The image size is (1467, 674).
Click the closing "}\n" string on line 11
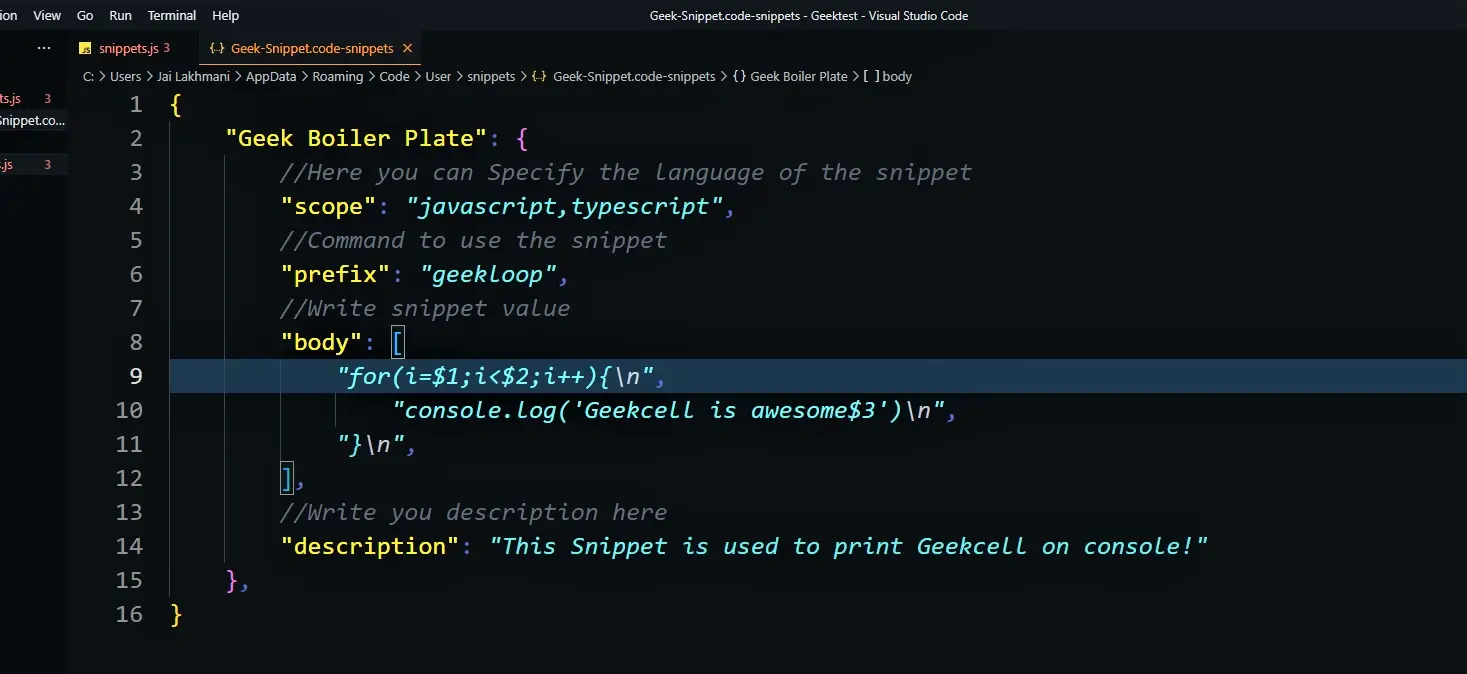click(370, 444)
